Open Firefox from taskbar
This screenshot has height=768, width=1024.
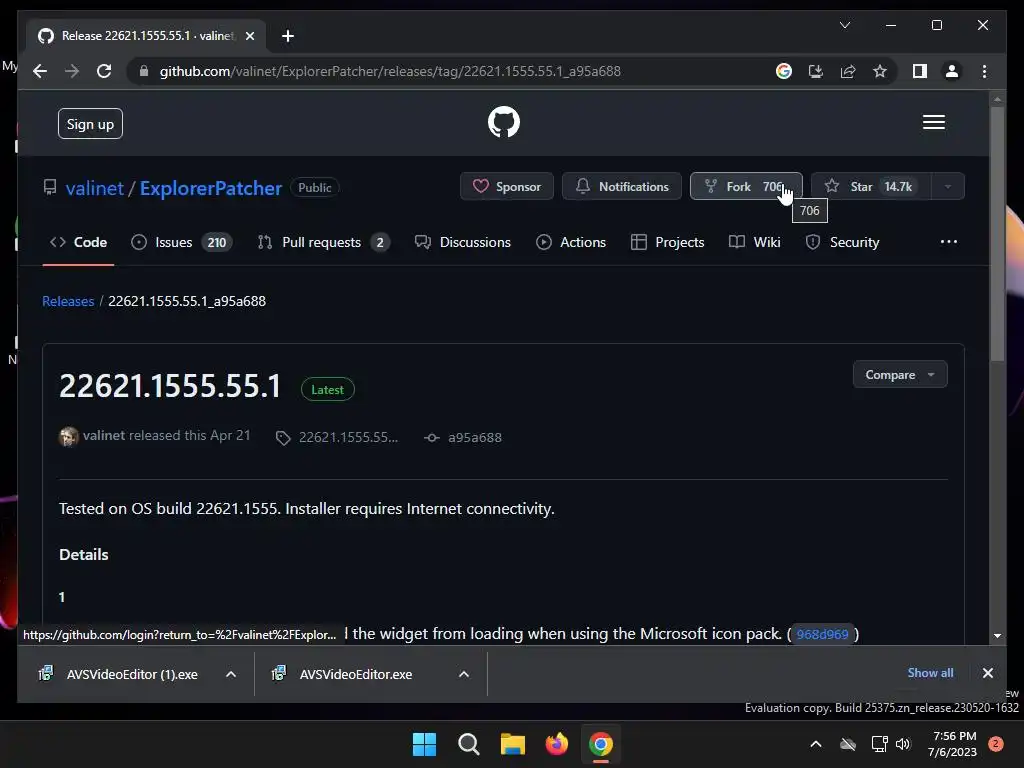coord(556,744)
